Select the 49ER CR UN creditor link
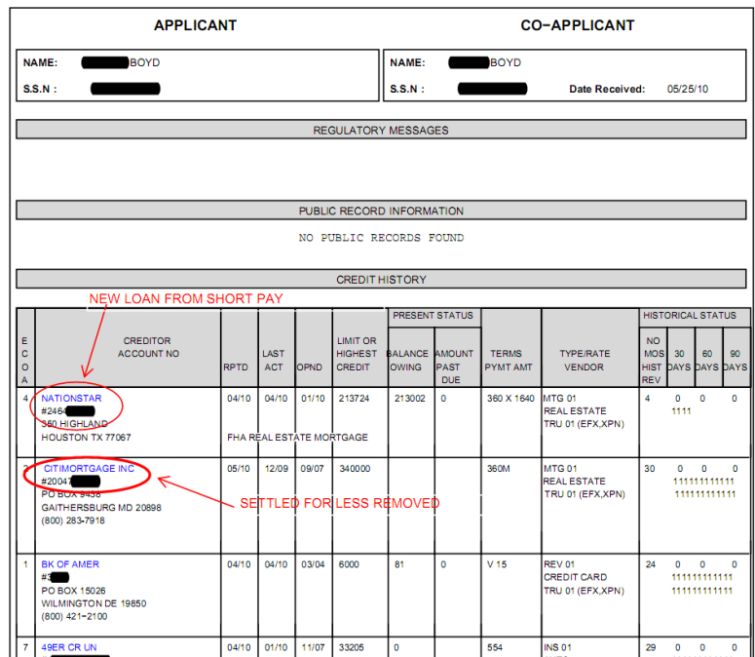 click(x=70, y=646)
